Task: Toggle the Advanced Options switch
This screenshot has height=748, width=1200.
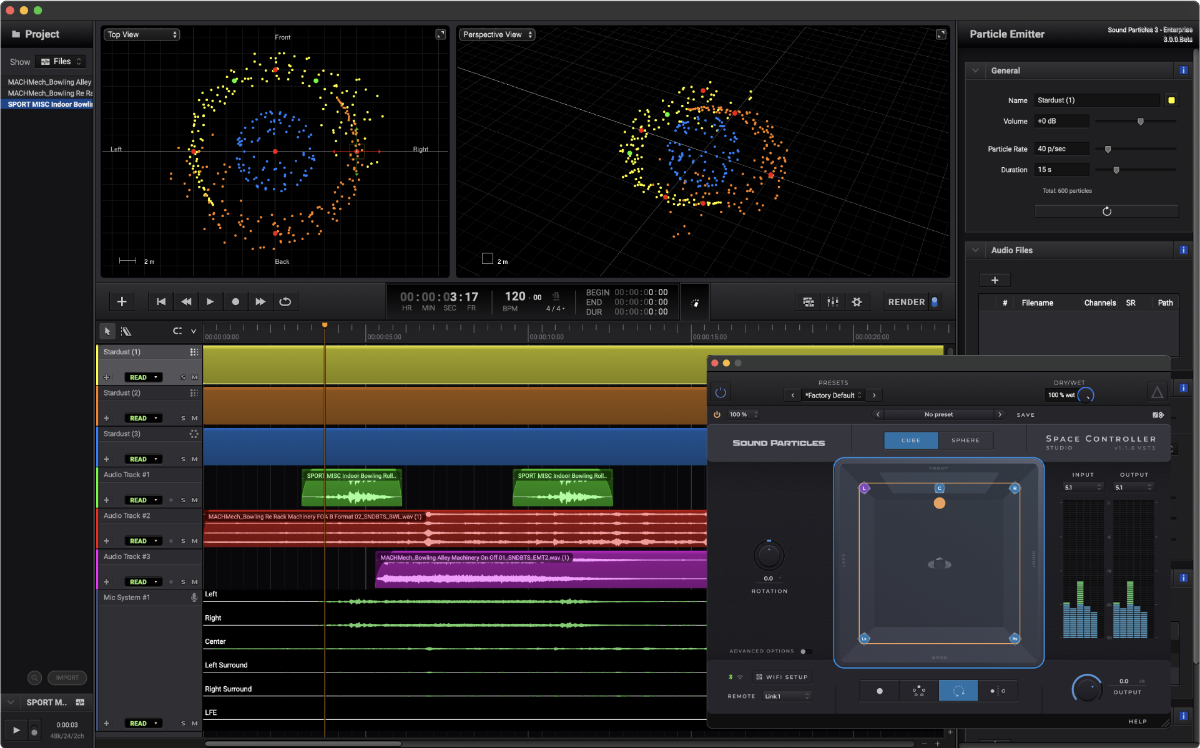Action: 804,651
